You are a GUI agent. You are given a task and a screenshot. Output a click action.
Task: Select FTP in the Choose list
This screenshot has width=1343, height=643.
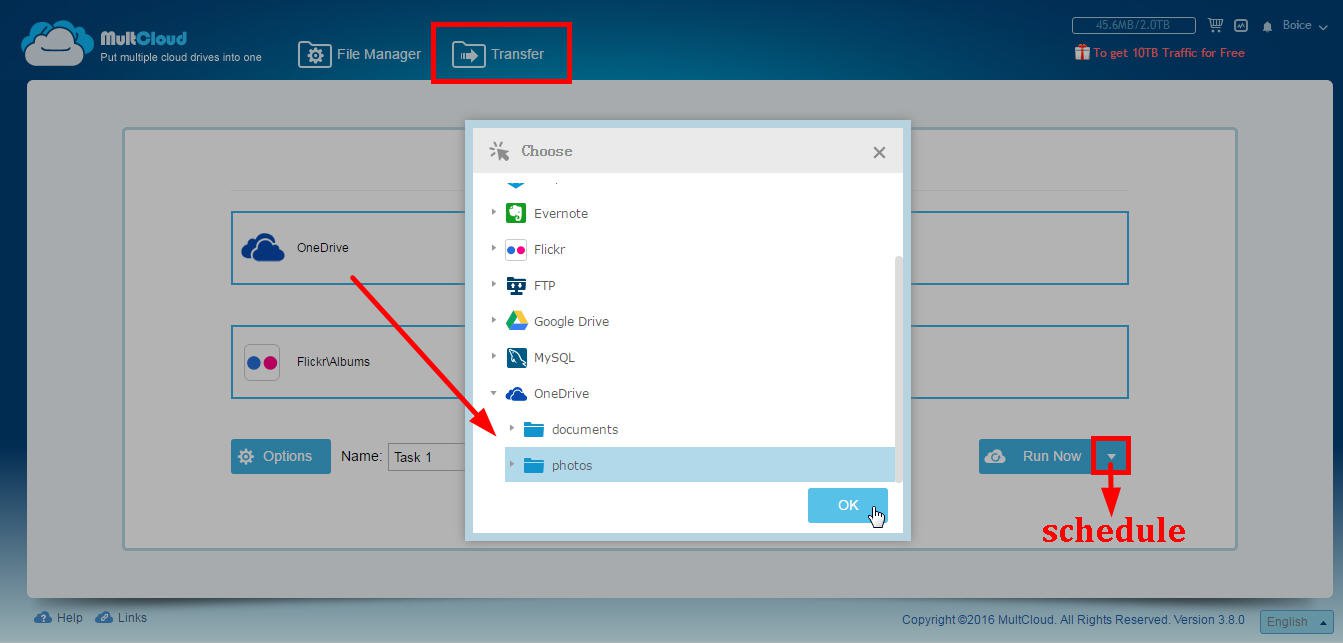point(544,285)
